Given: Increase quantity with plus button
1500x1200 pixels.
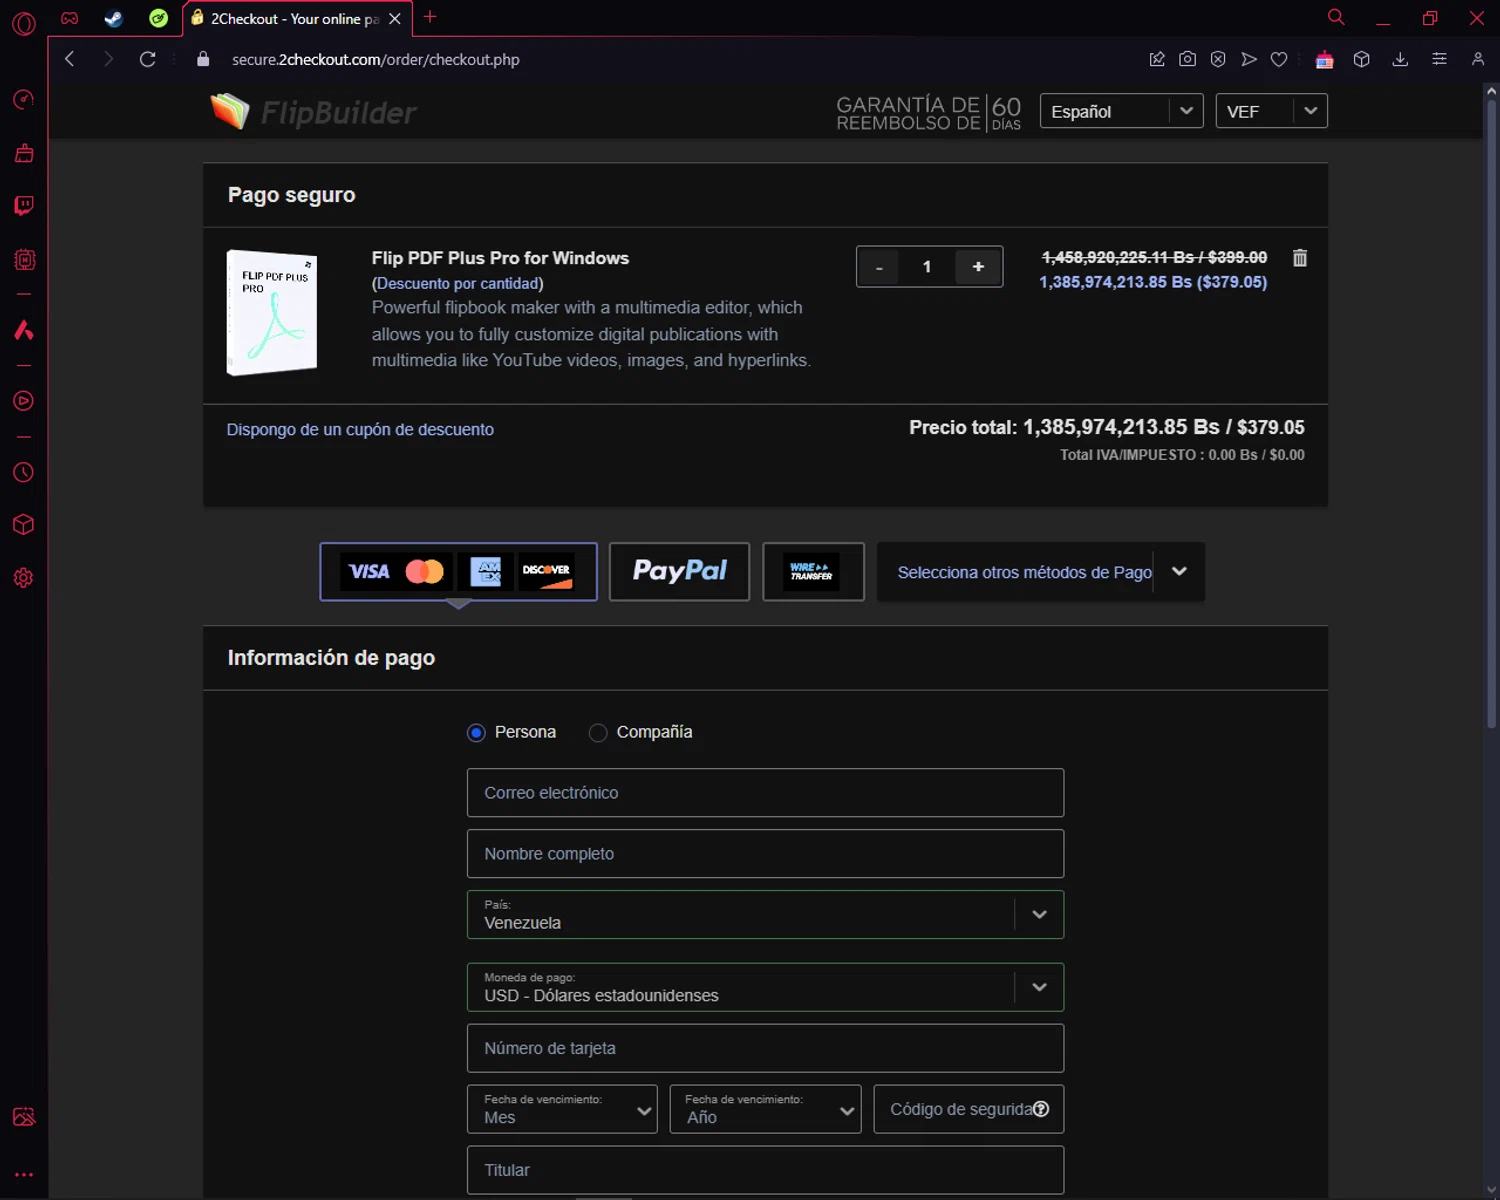Looking at the screenshot, I should click(978, 267).
